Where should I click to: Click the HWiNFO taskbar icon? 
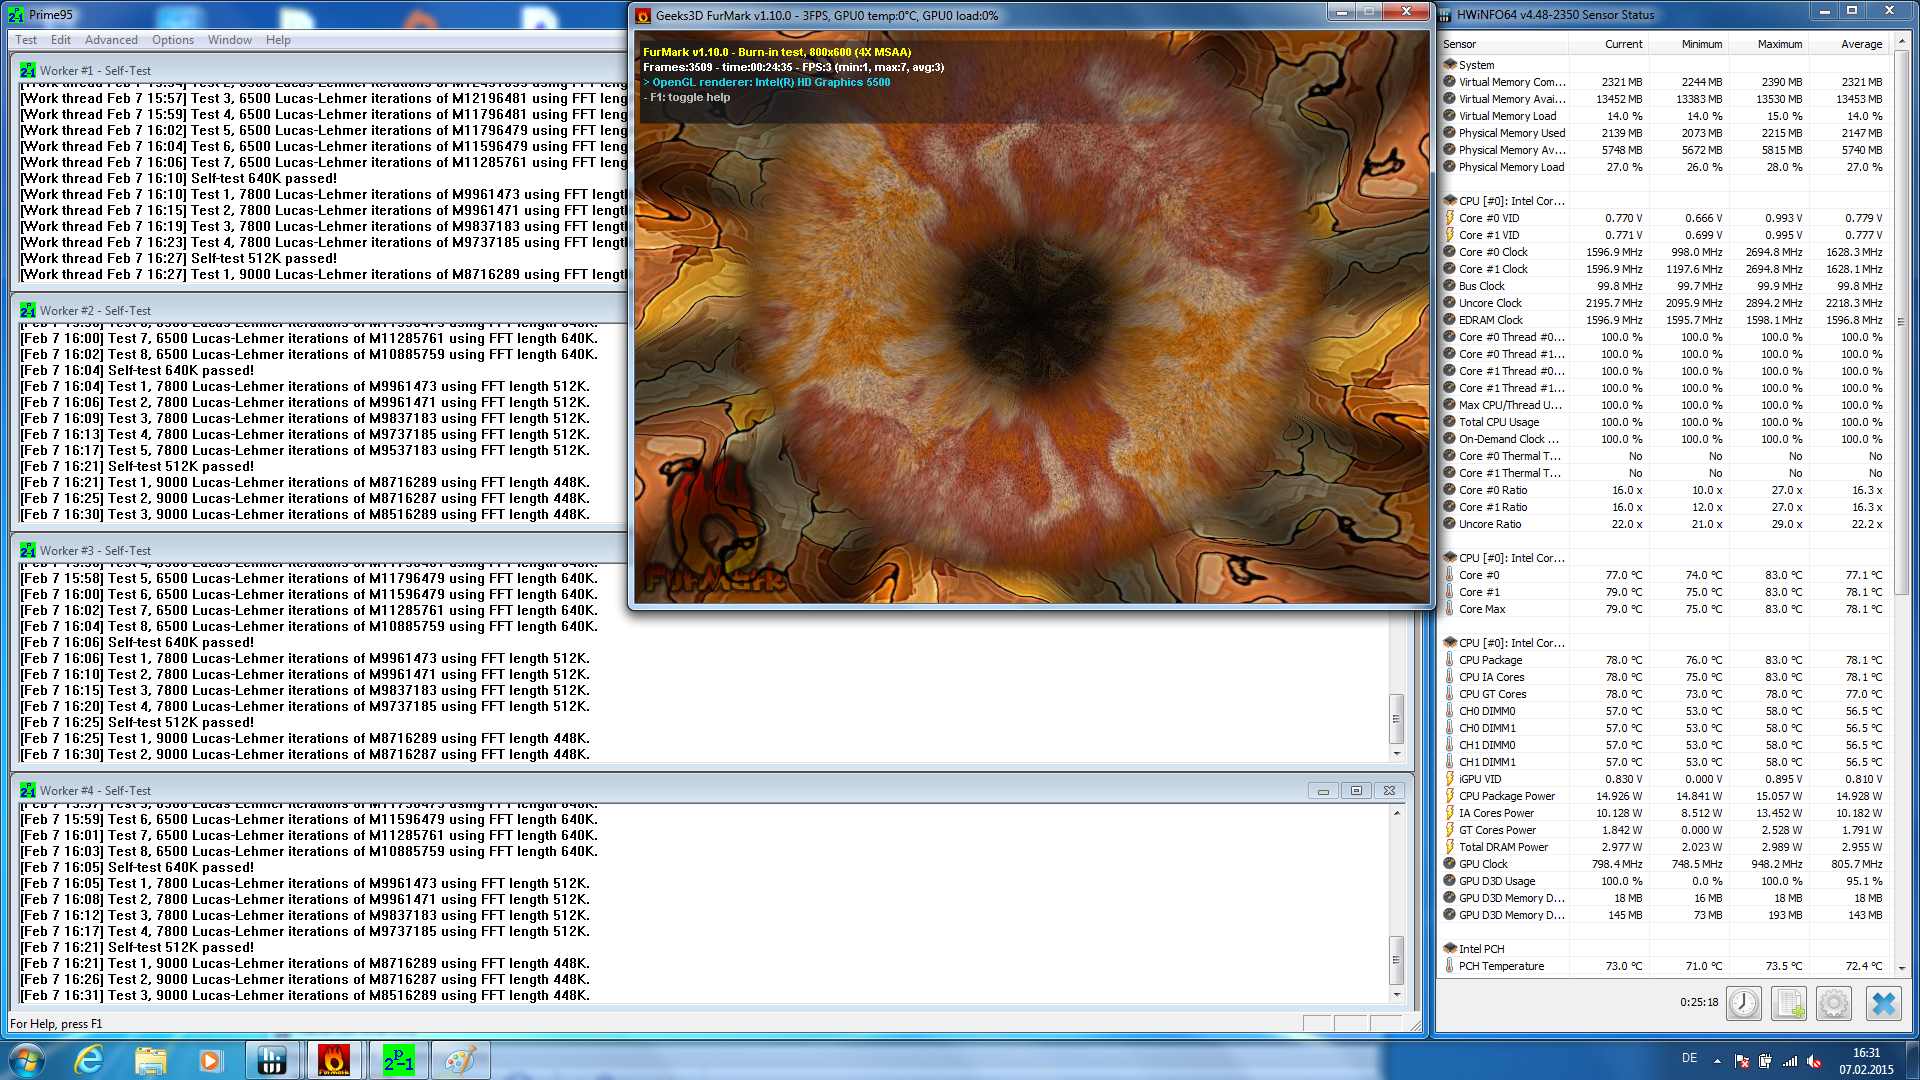(x=271, y=1060)
